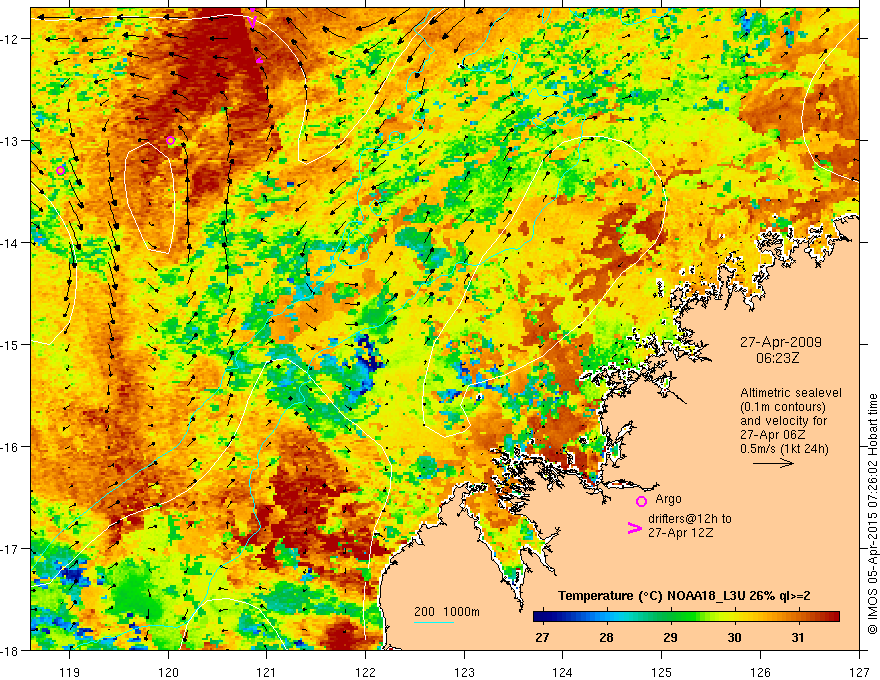Click the '0.5m/s (1kt 24h)' velocity scale label
This screenshot has width=880, height=680.
pos(784,449)
